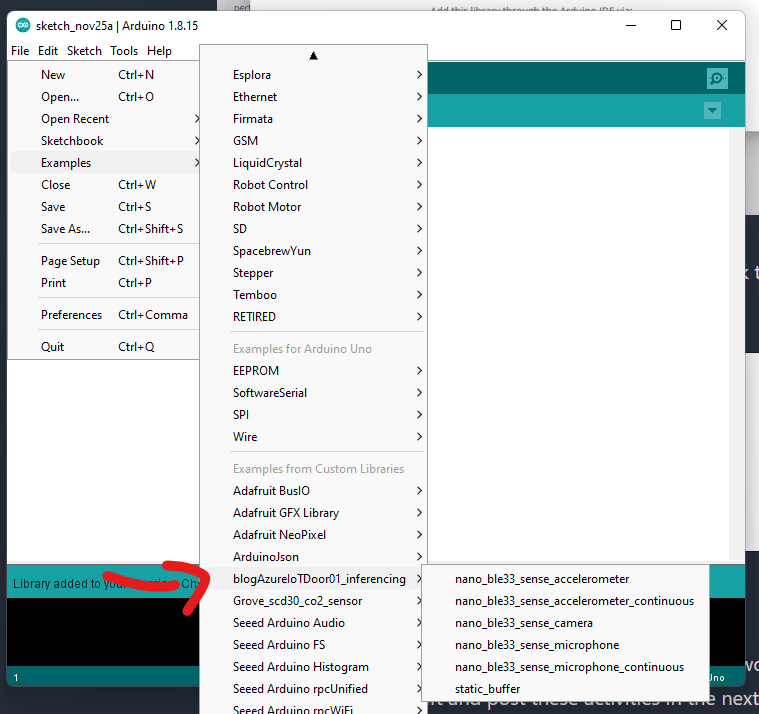Viewport: 759px width, 714px height.
Task: Open the Edit menu
Action: (48, 51)
